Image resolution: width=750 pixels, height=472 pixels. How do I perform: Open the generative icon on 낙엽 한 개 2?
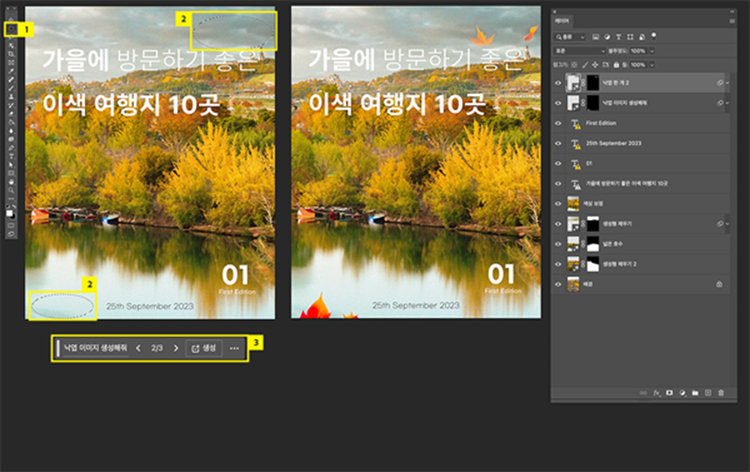720,83
